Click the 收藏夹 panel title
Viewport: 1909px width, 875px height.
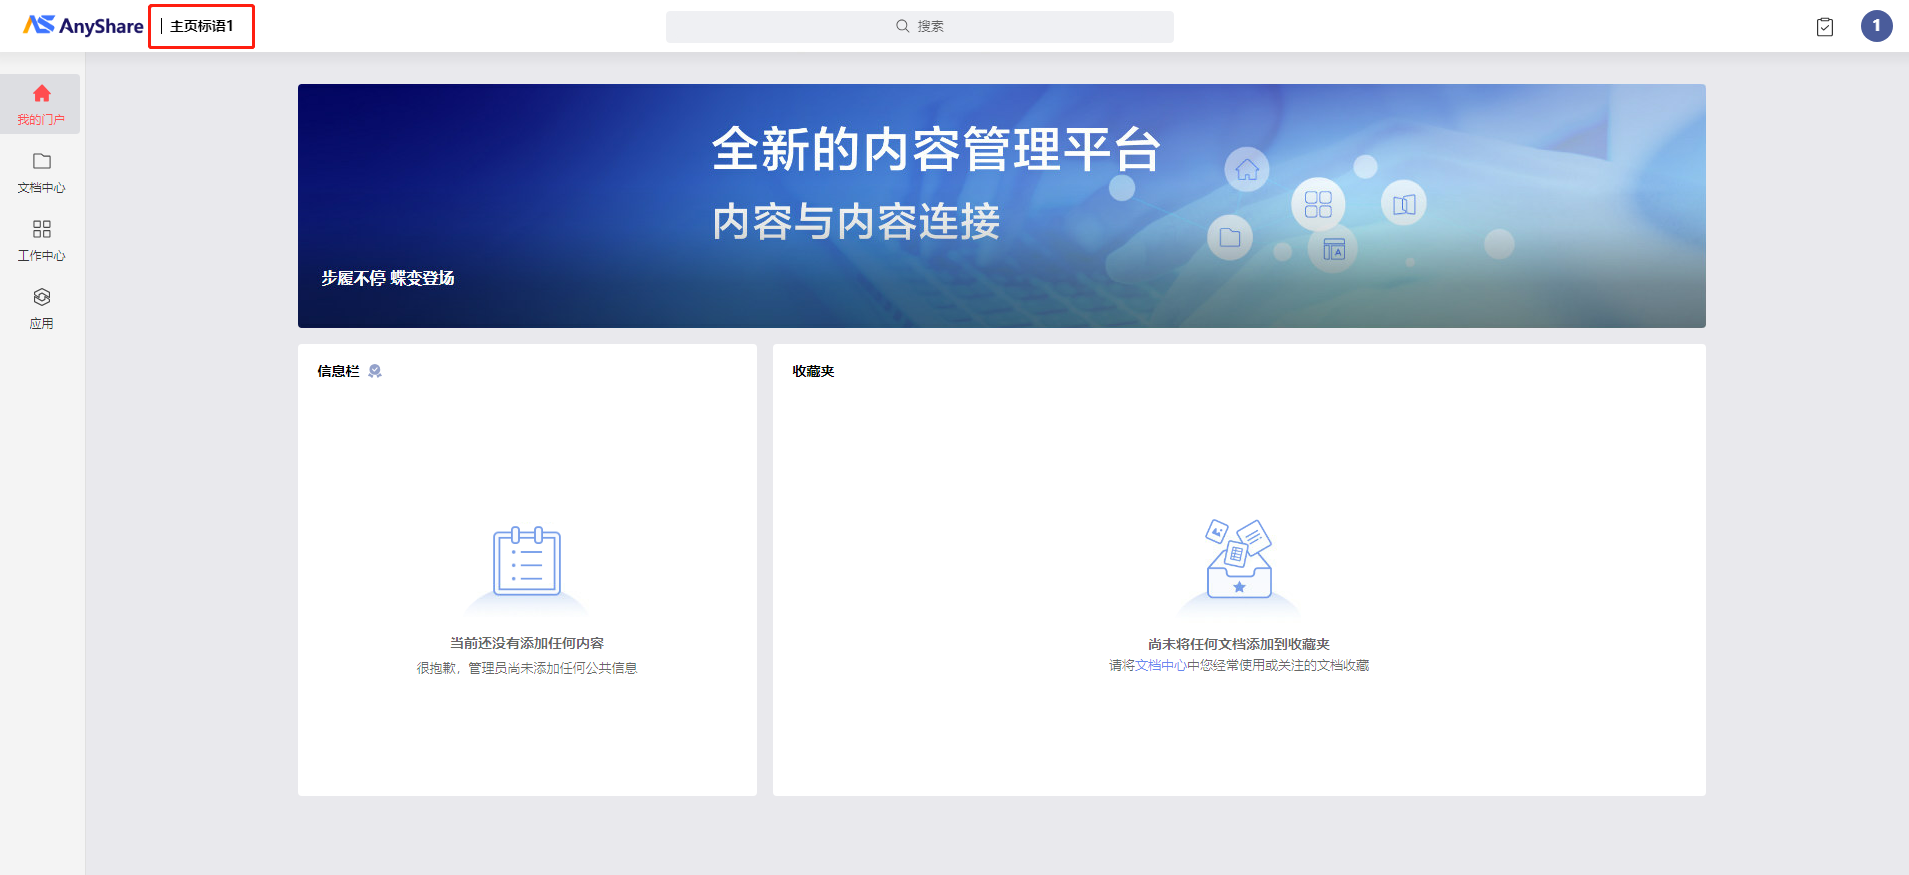click(813, 371)
